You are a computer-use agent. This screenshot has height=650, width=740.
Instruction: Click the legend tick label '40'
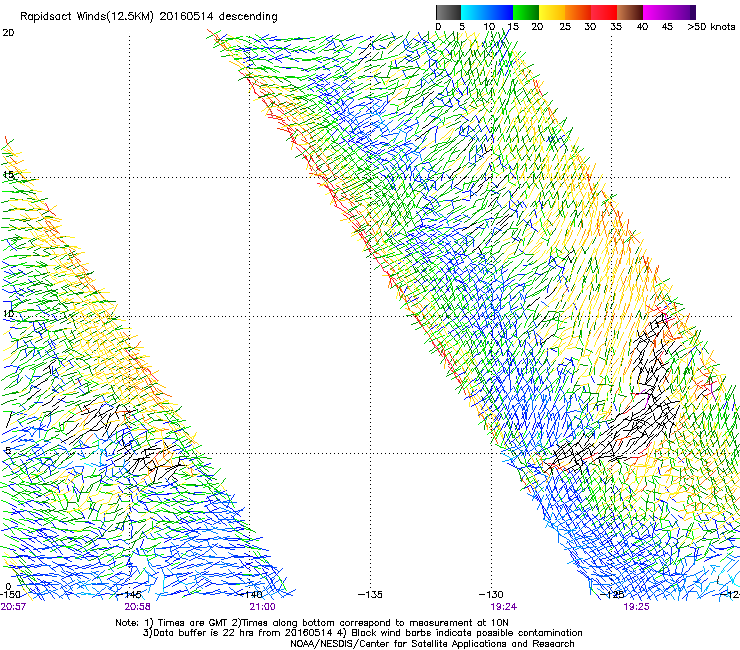[642, 27]
